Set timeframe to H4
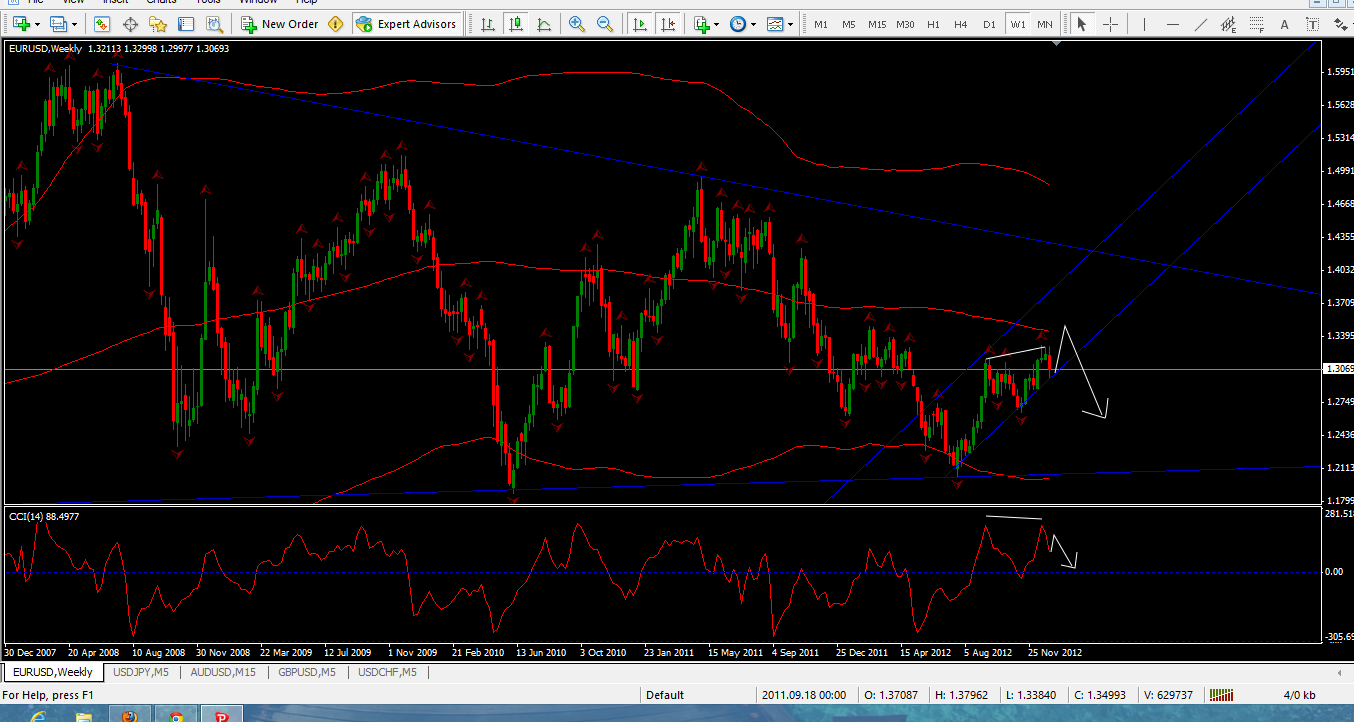The image size is (1354, 722). 961,24
